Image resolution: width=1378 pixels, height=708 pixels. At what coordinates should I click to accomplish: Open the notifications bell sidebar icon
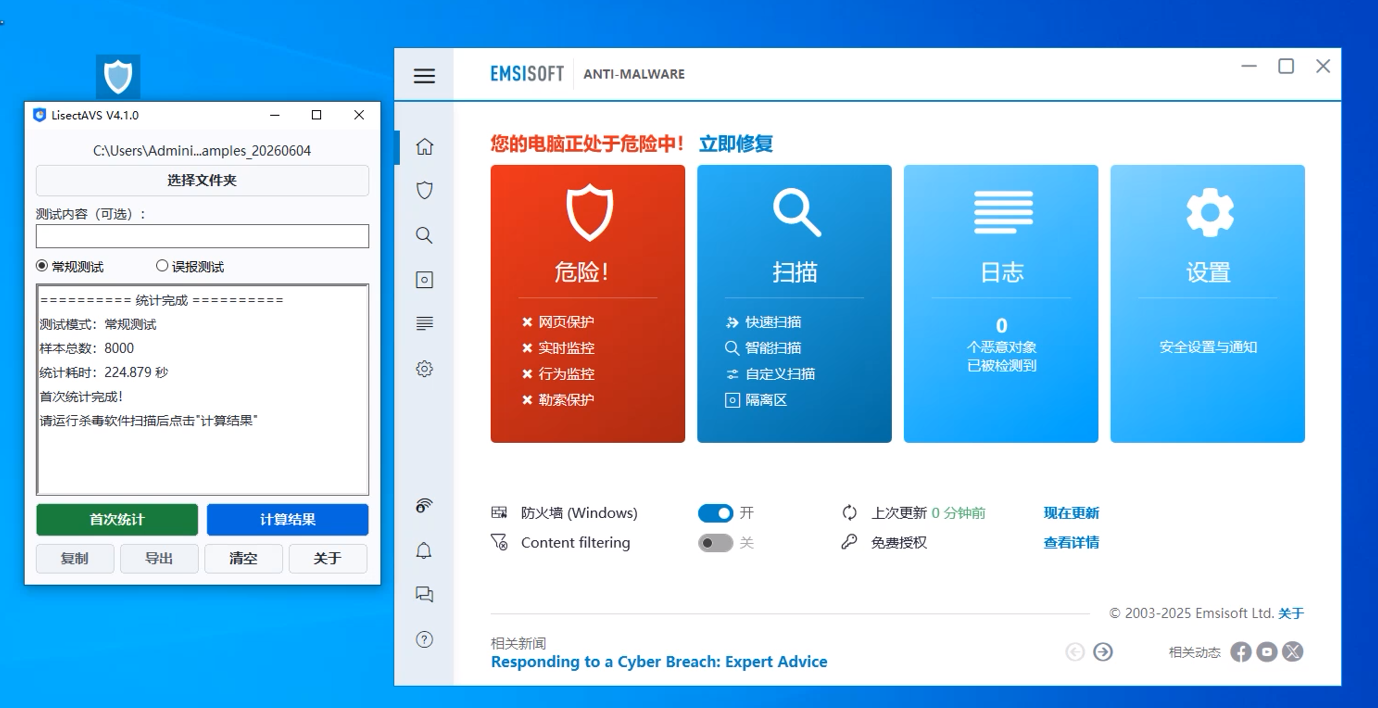424,551
